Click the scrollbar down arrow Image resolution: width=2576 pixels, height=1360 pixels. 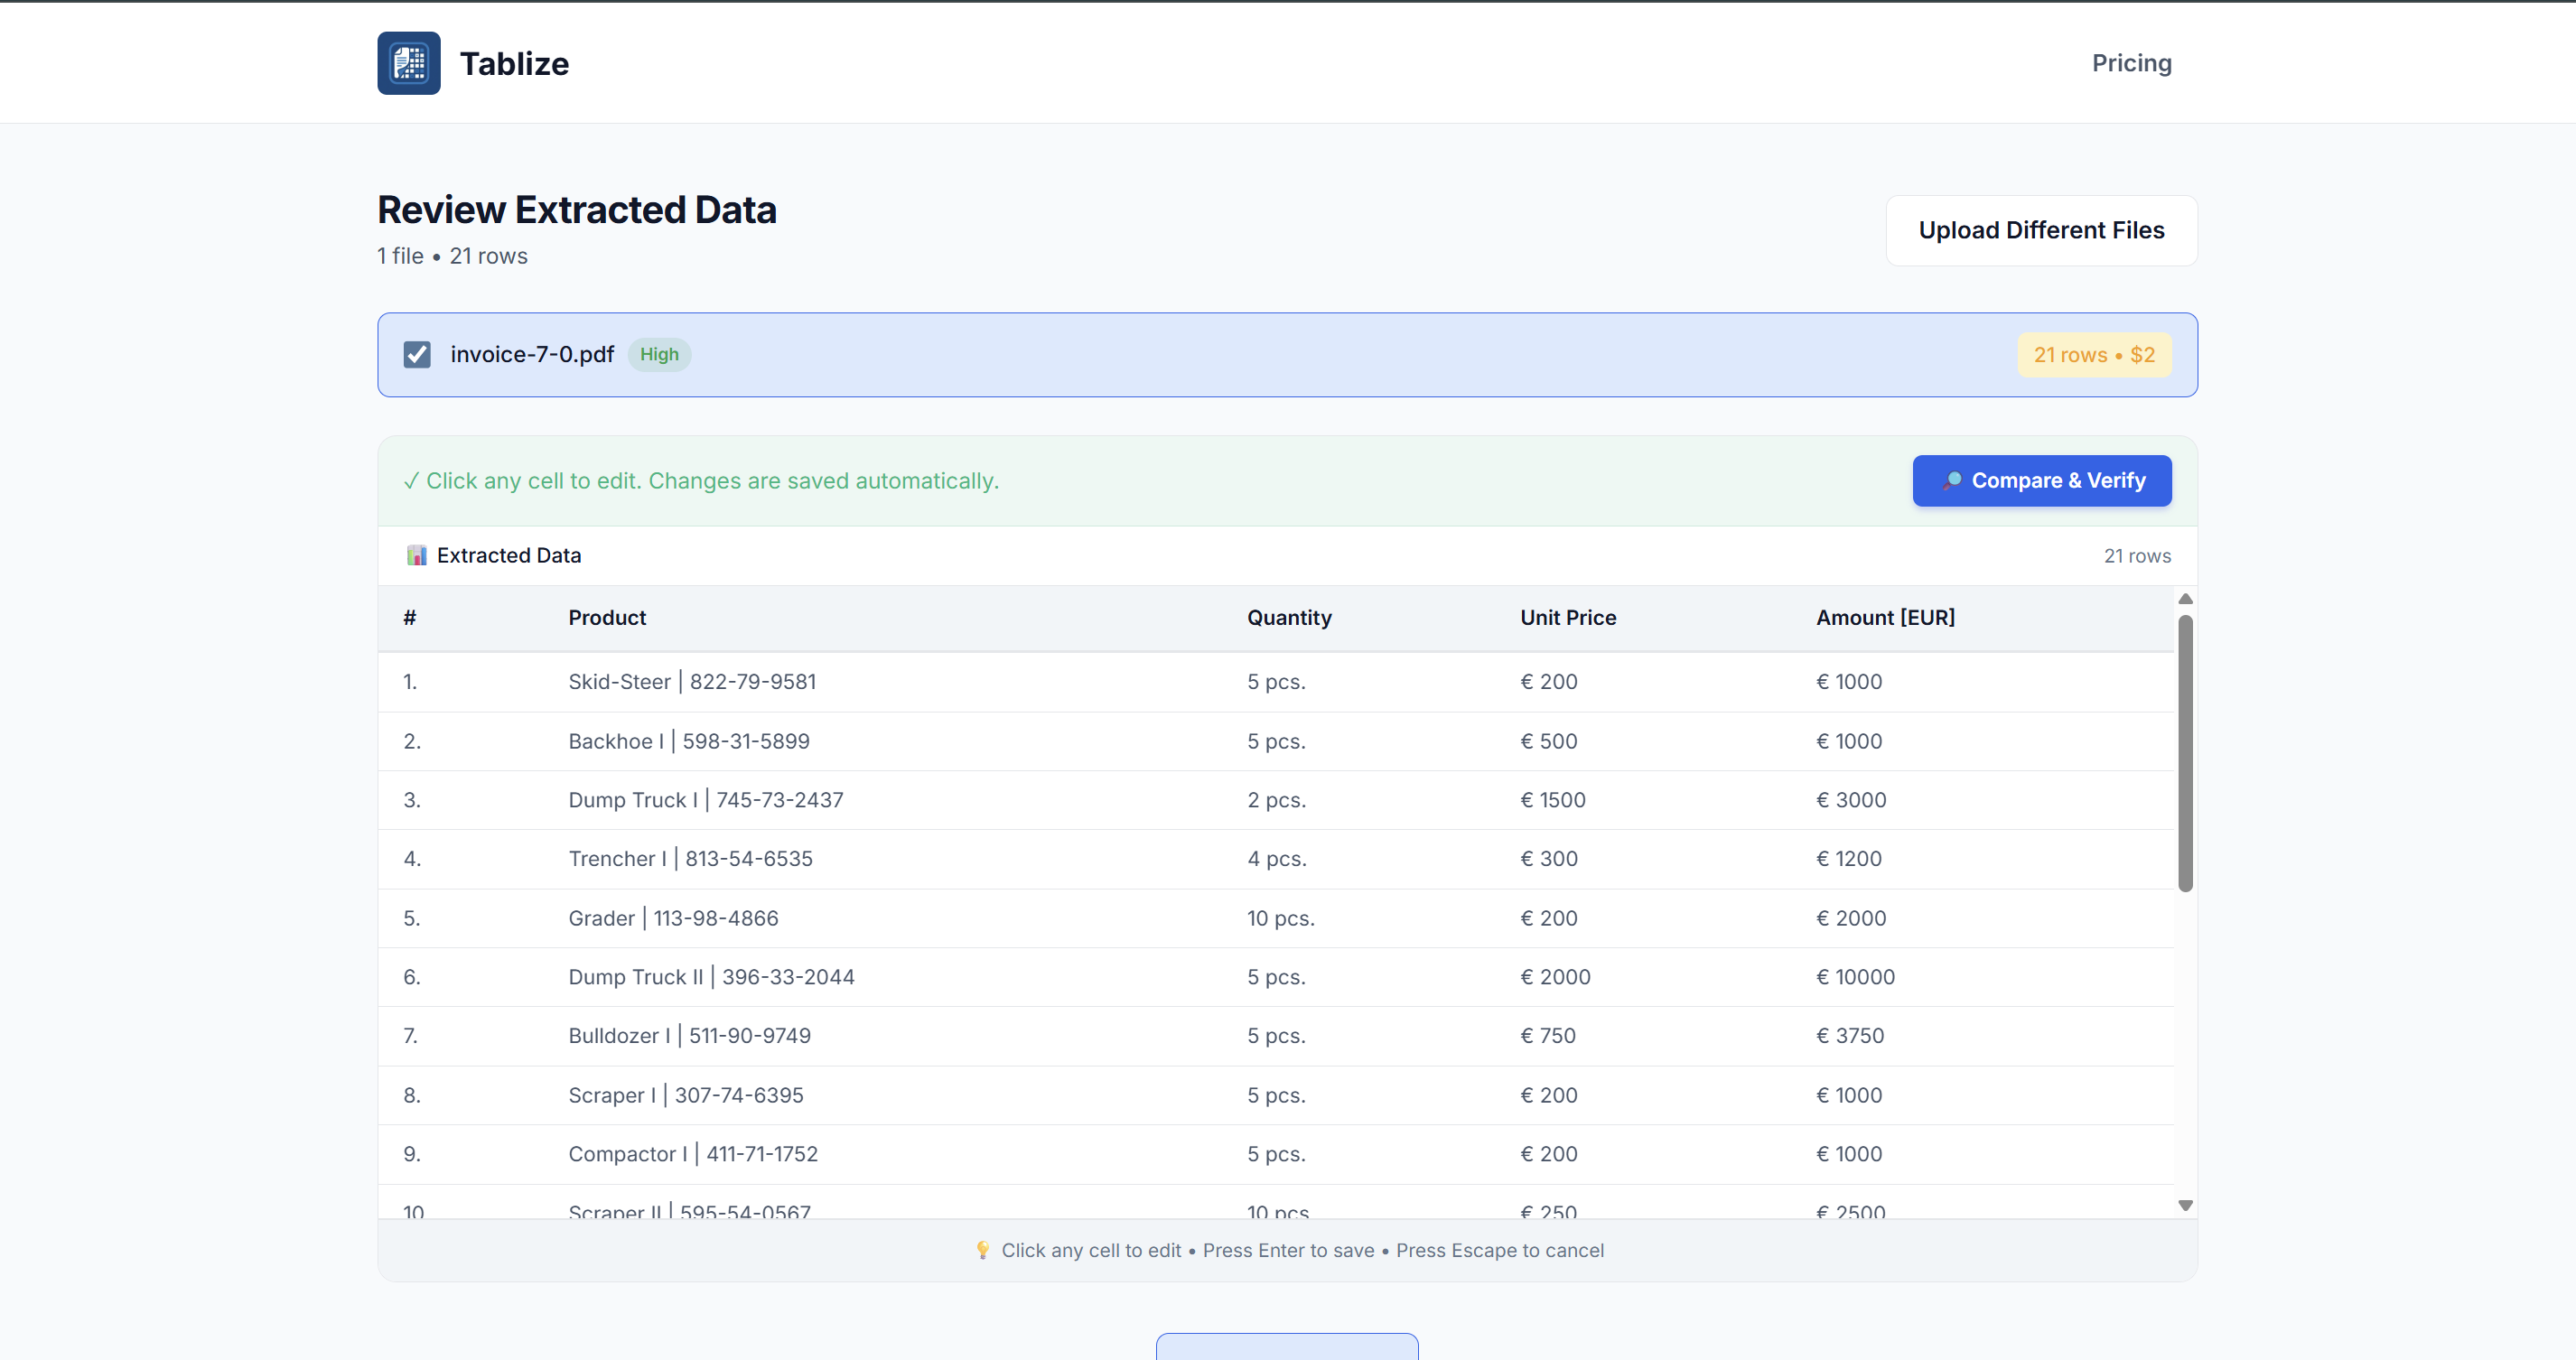tap(2185, 1205)
